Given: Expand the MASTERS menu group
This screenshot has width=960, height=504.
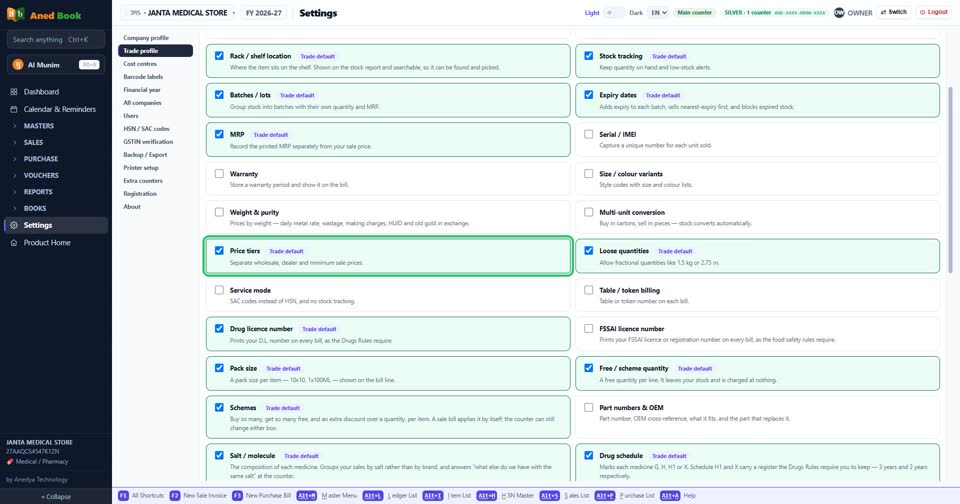Looking at the screenshot, I should (x=55, y=126).
